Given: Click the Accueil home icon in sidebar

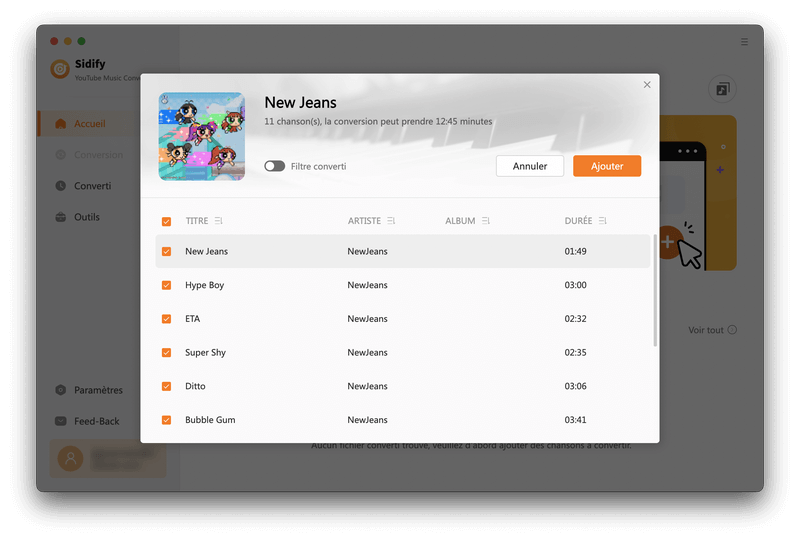Looking at the screenshot, I should coord(61,124).
